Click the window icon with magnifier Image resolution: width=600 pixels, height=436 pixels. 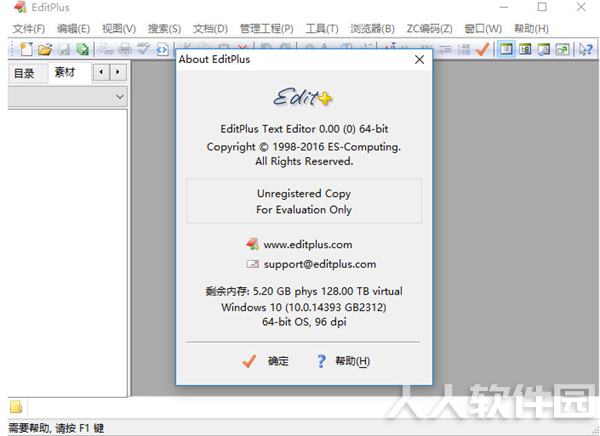point(544,49)
